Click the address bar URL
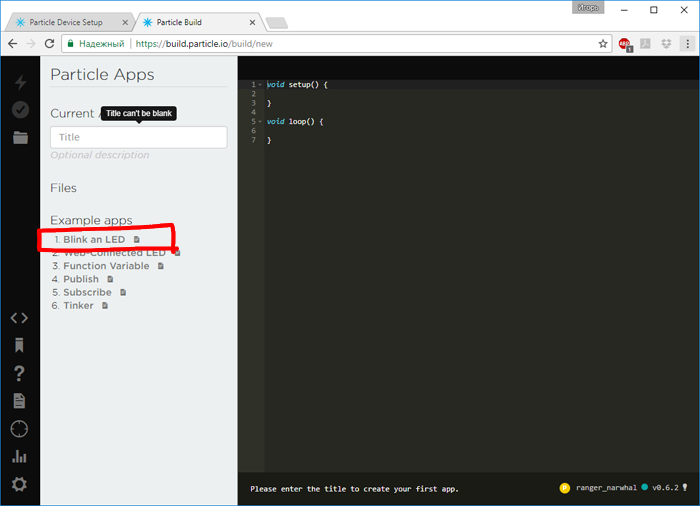The image size is (700, 506). point(204,44)
